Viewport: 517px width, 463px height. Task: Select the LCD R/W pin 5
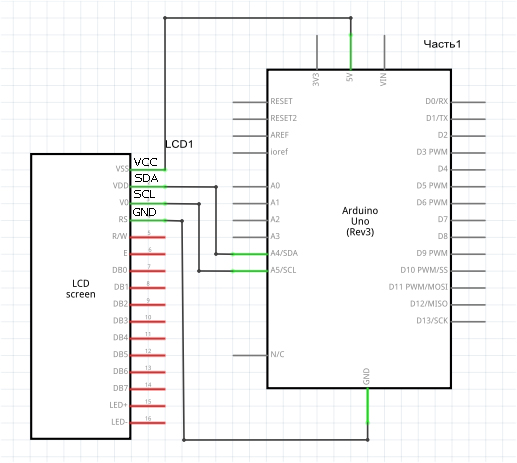pyautogui.click(x=148, y=237)
